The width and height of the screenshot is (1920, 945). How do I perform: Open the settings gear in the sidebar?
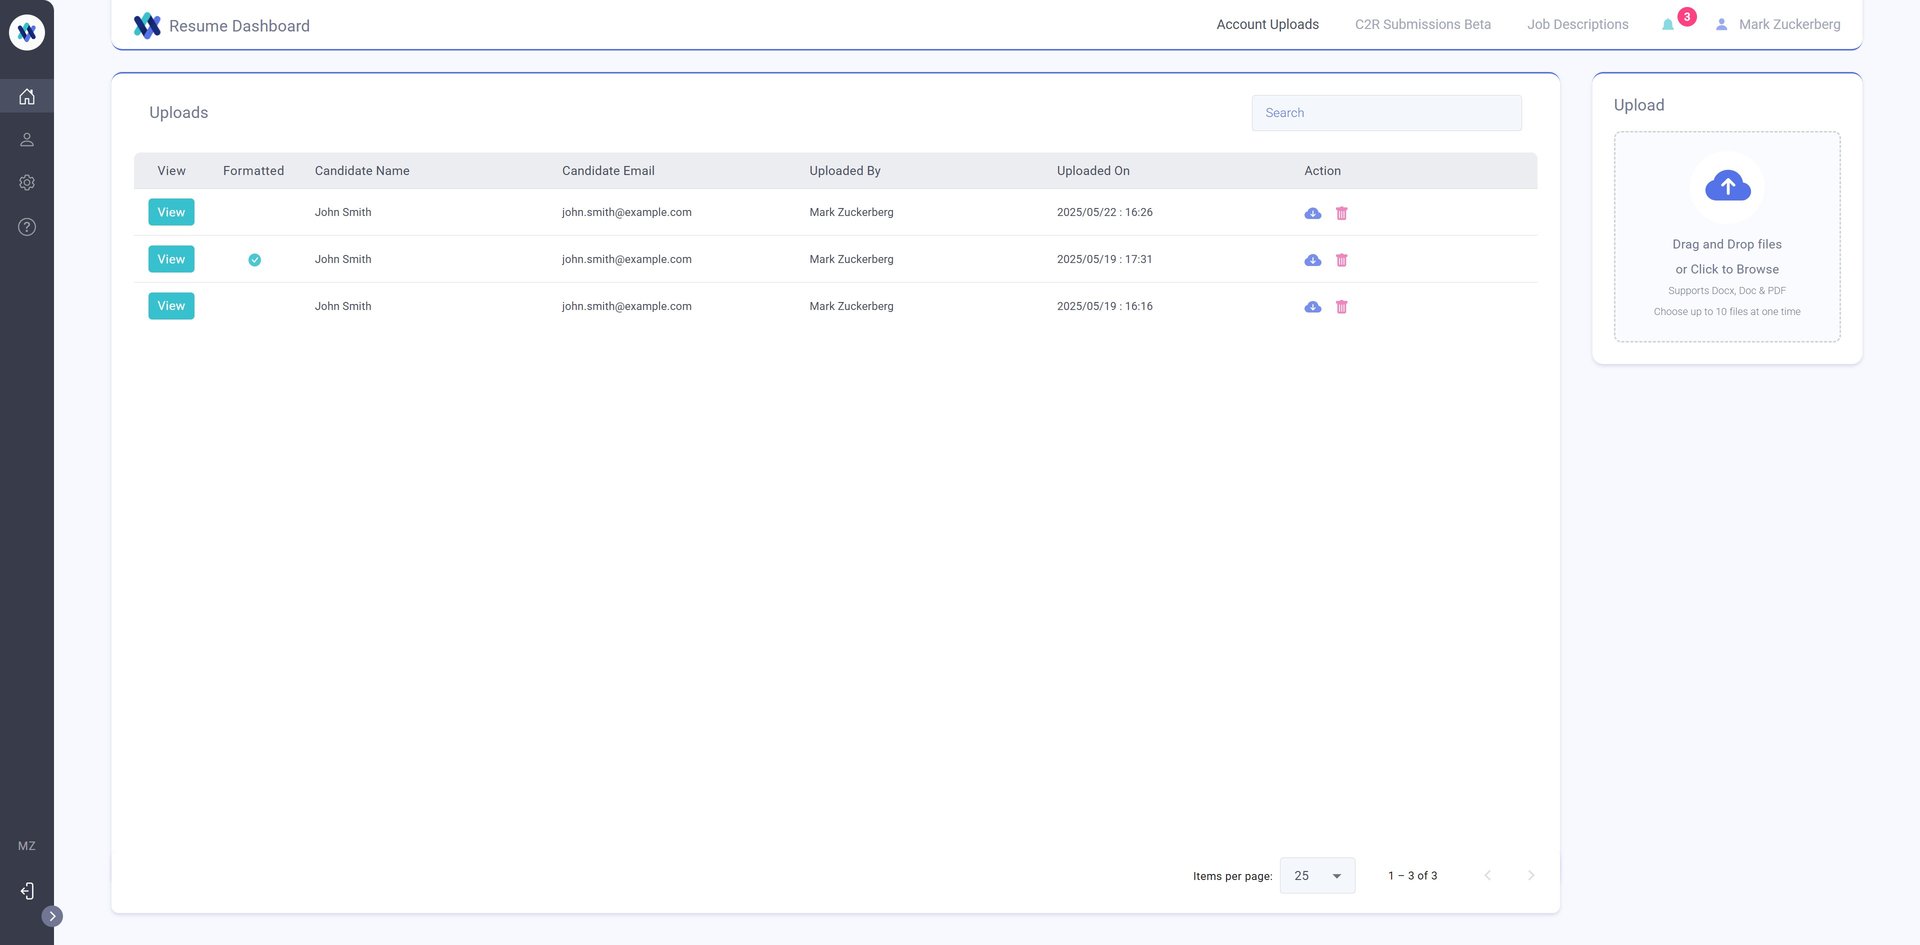pos(27,183)
